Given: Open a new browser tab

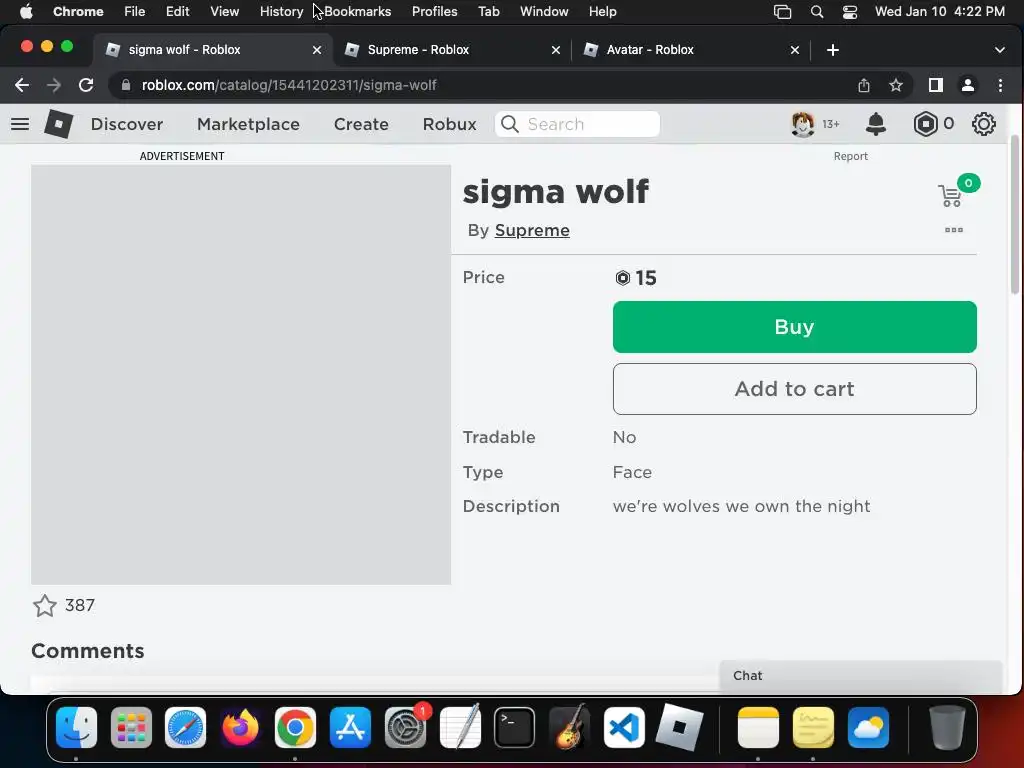Looking at the screenshot, I should click(833, 50).
